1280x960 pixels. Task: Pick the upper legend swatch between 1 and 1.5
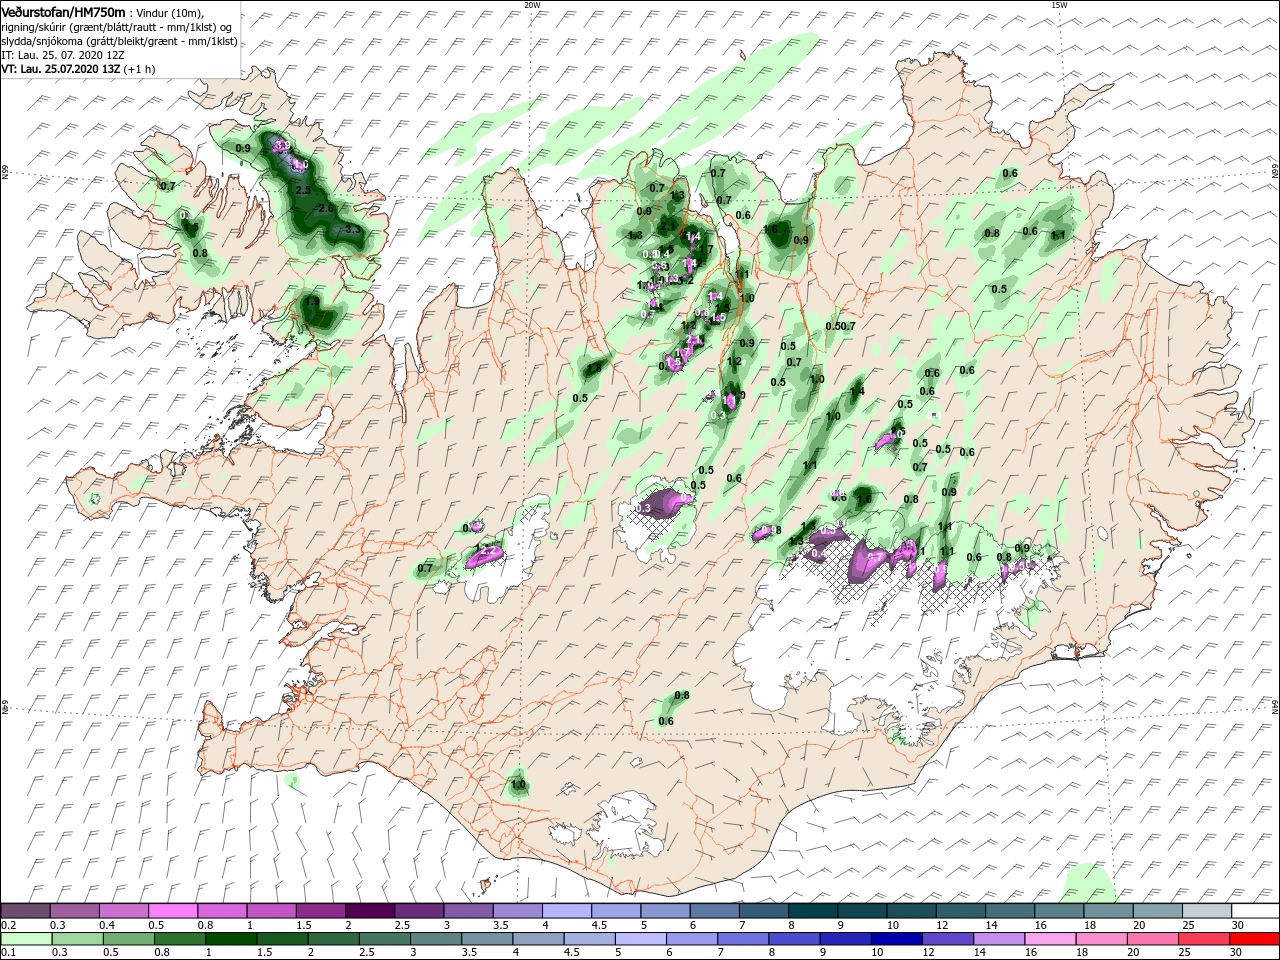[x=271, y=911]
